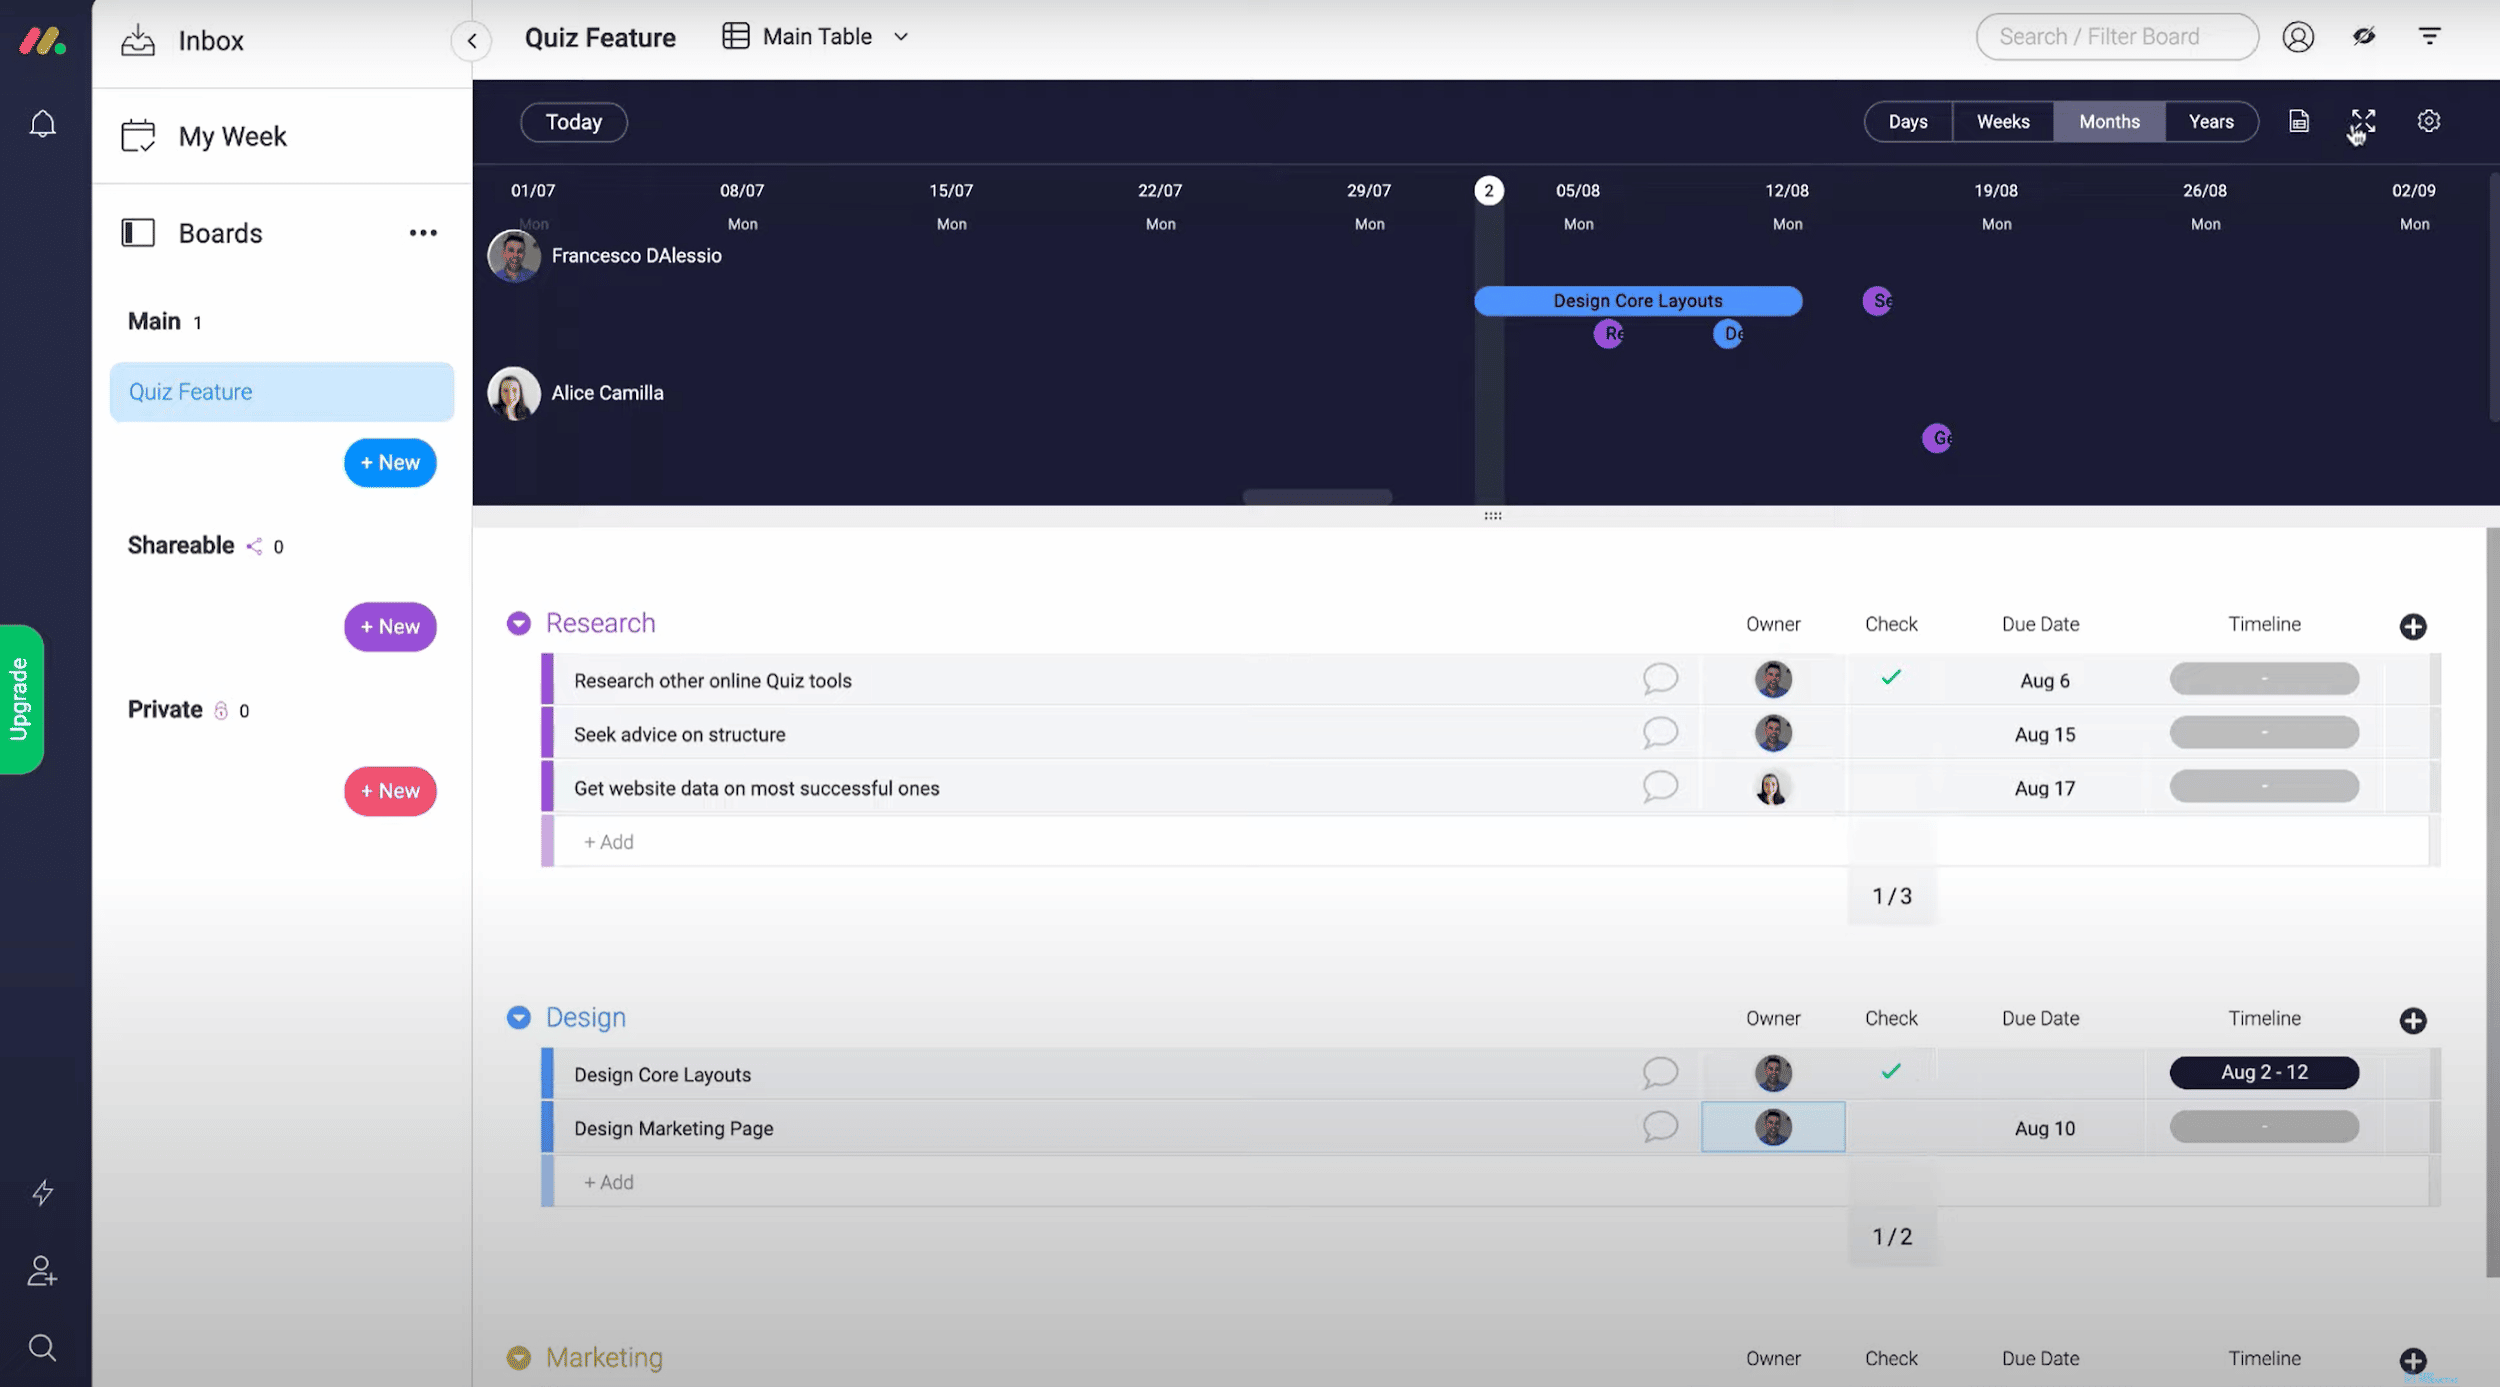This screenshot has height=1387, width=2500.
Task: Switch timeline to Weeks view
Action: (x=2002, y=122)
